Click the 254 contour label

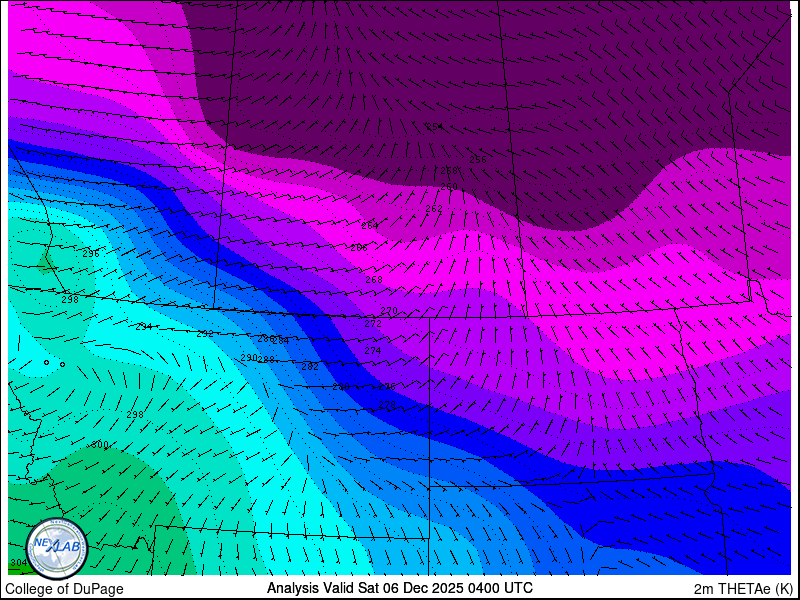[x=435, y=127]
